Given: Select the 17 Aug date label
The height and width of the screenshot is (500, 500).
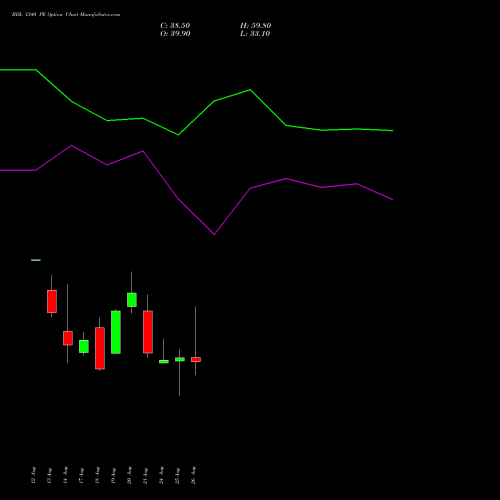Looking at the screenshot, I should (81, 475).
